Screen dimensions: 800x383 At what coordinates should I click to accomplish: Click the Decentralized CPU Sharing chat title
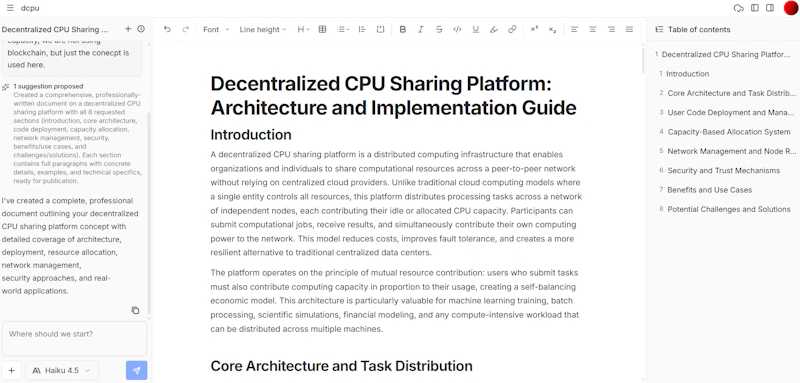click(x=55, y=30)
